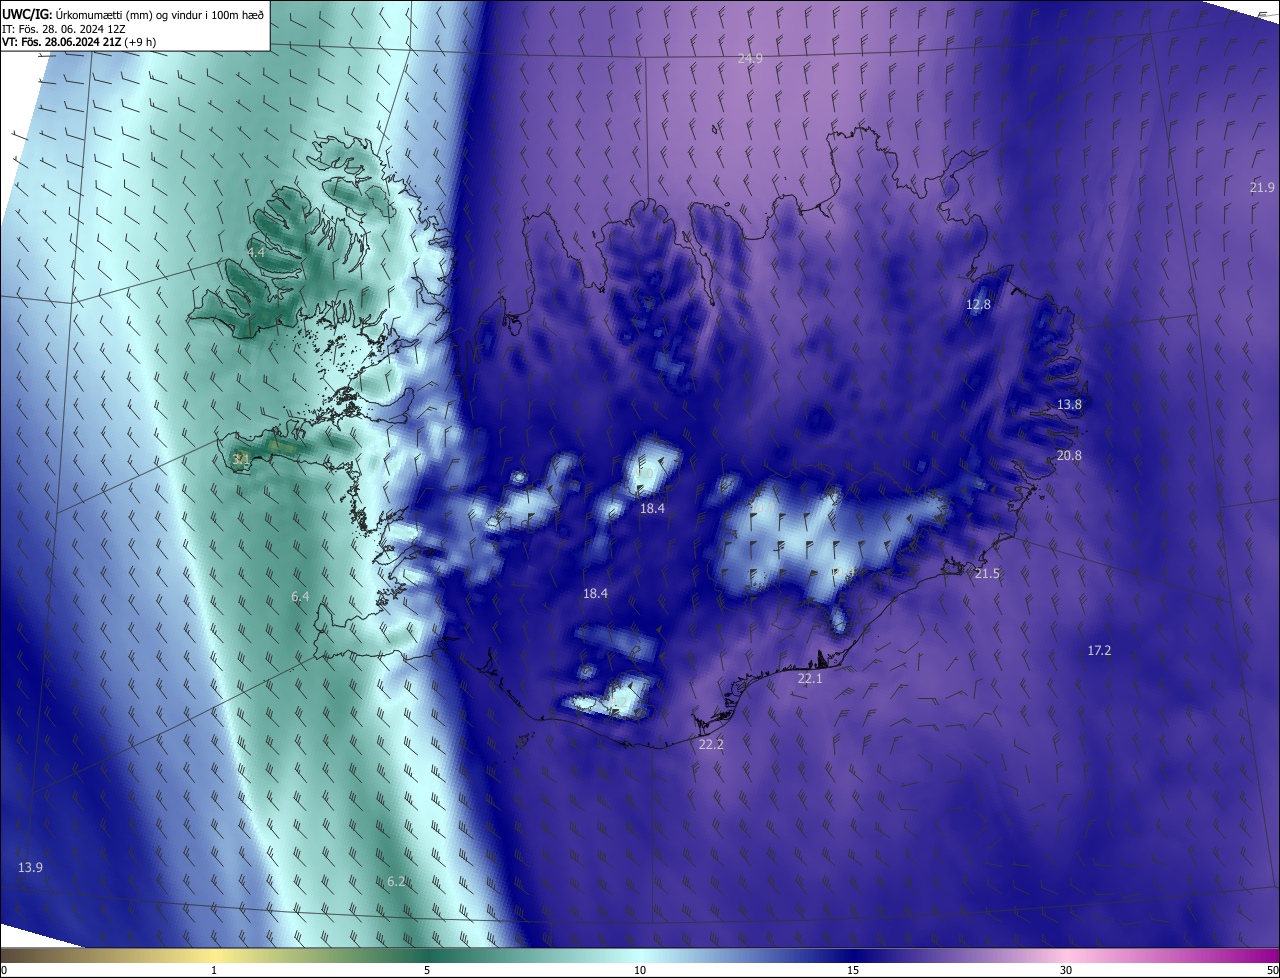Click the color scale tick label 5
The image size is (1280, 978).
click(427, 970)
